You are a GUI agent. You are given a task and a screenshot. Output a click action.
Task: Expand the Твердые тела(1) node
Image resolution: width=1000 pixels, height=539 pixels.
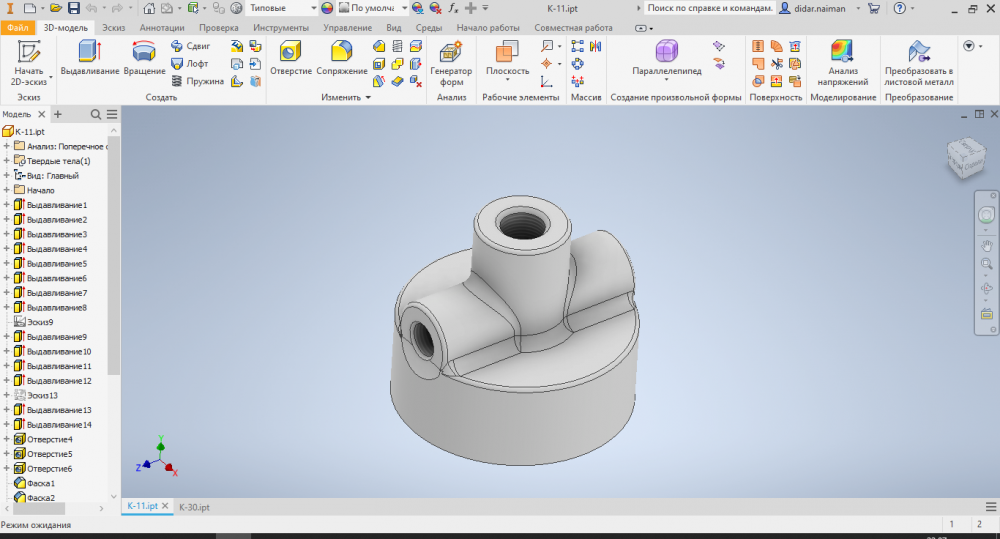(7, 161)
